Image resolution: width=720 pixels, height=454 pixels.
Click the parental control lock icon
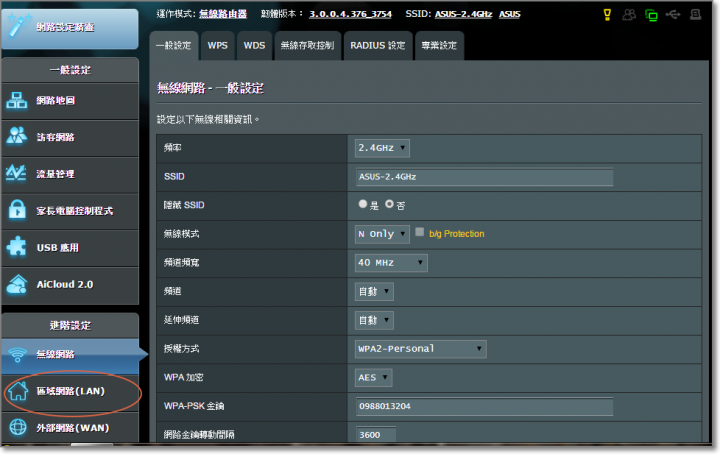[x=17, y=210]
